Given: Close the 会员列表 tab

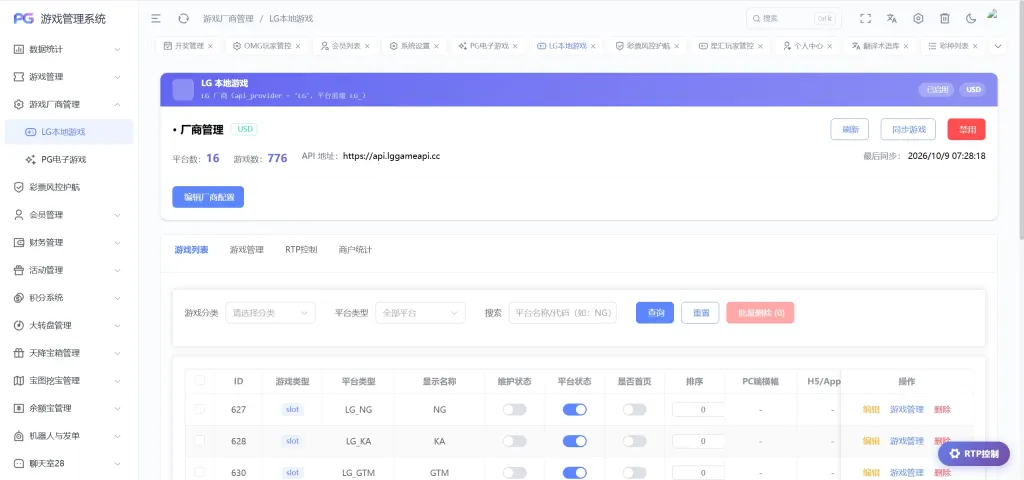Looking at the screenshot, I should tap(367, 46).
